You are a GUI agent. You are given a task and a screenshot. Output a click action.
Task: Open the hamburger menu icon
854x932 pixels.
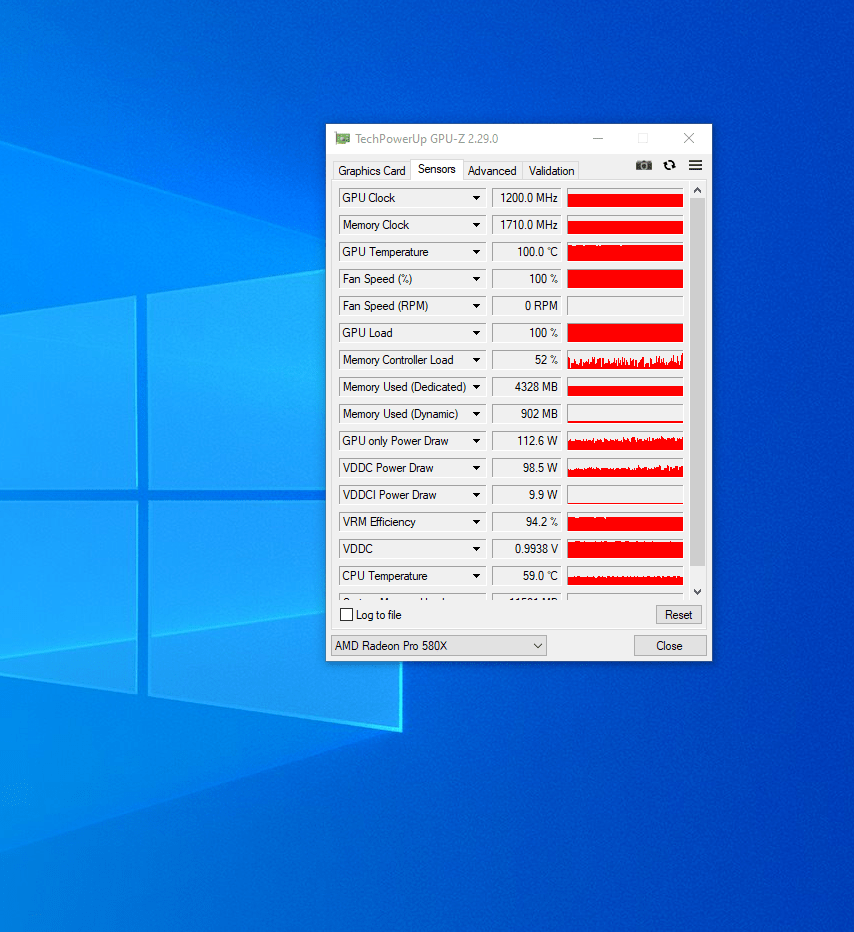[x=695, y=165]
